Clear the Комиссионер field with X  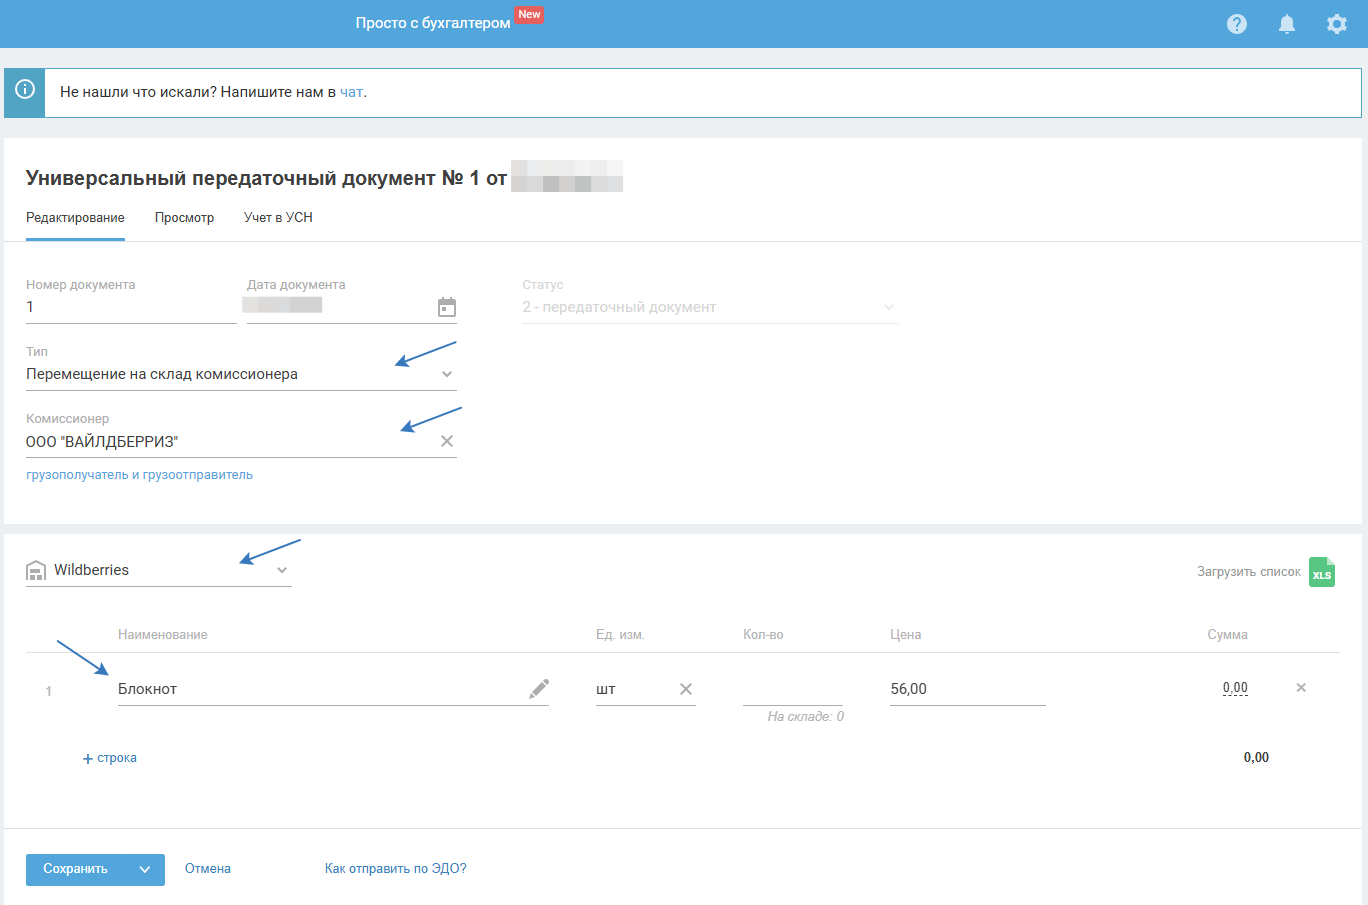[447, 441]
